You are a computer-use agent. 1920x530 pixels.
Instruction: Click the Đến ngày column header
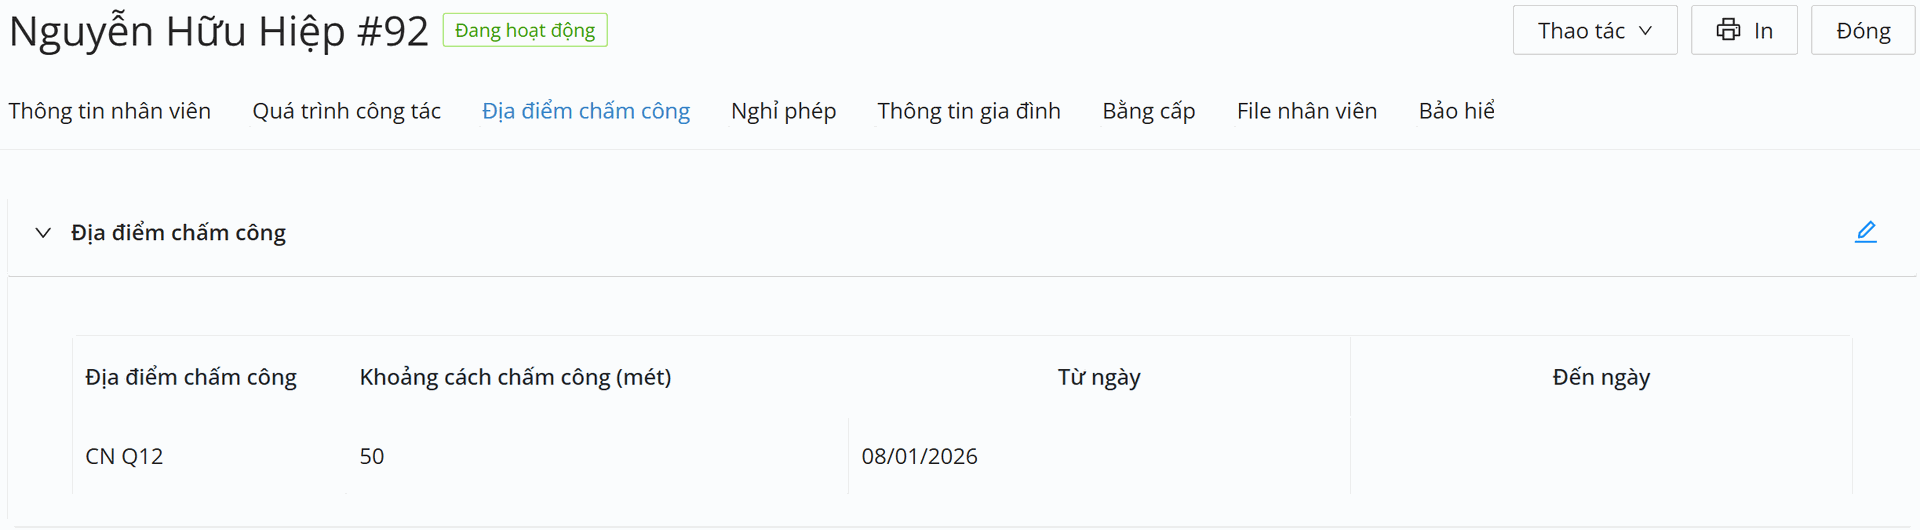coord(1601,377)
